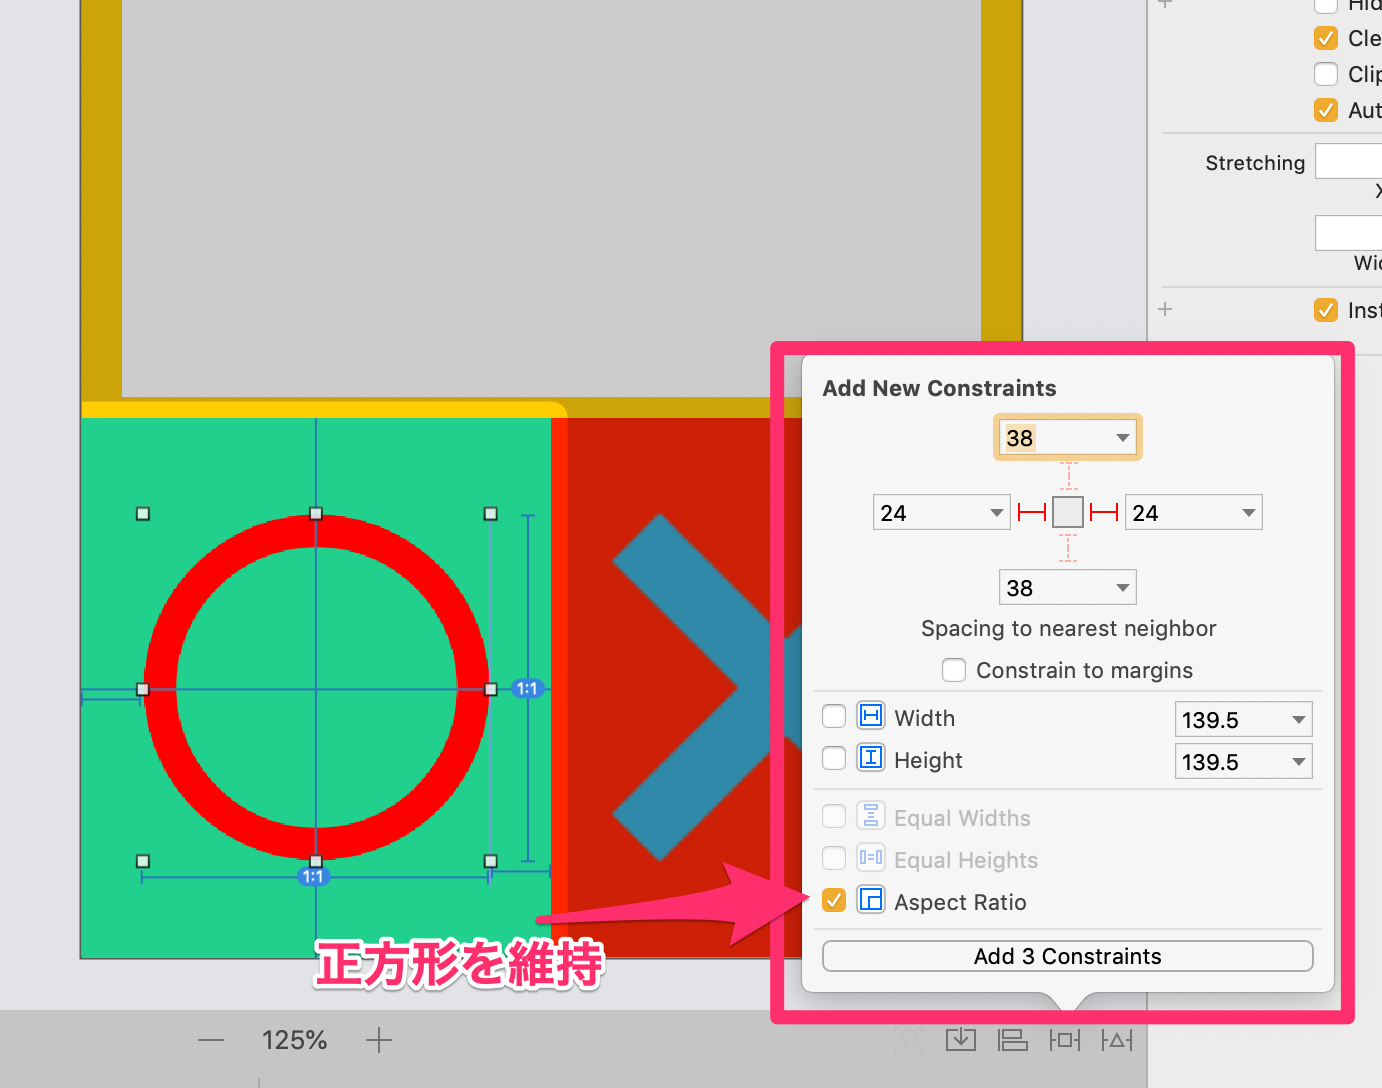
Task: Click the Height constraint icon
Action: coord(870,758)
